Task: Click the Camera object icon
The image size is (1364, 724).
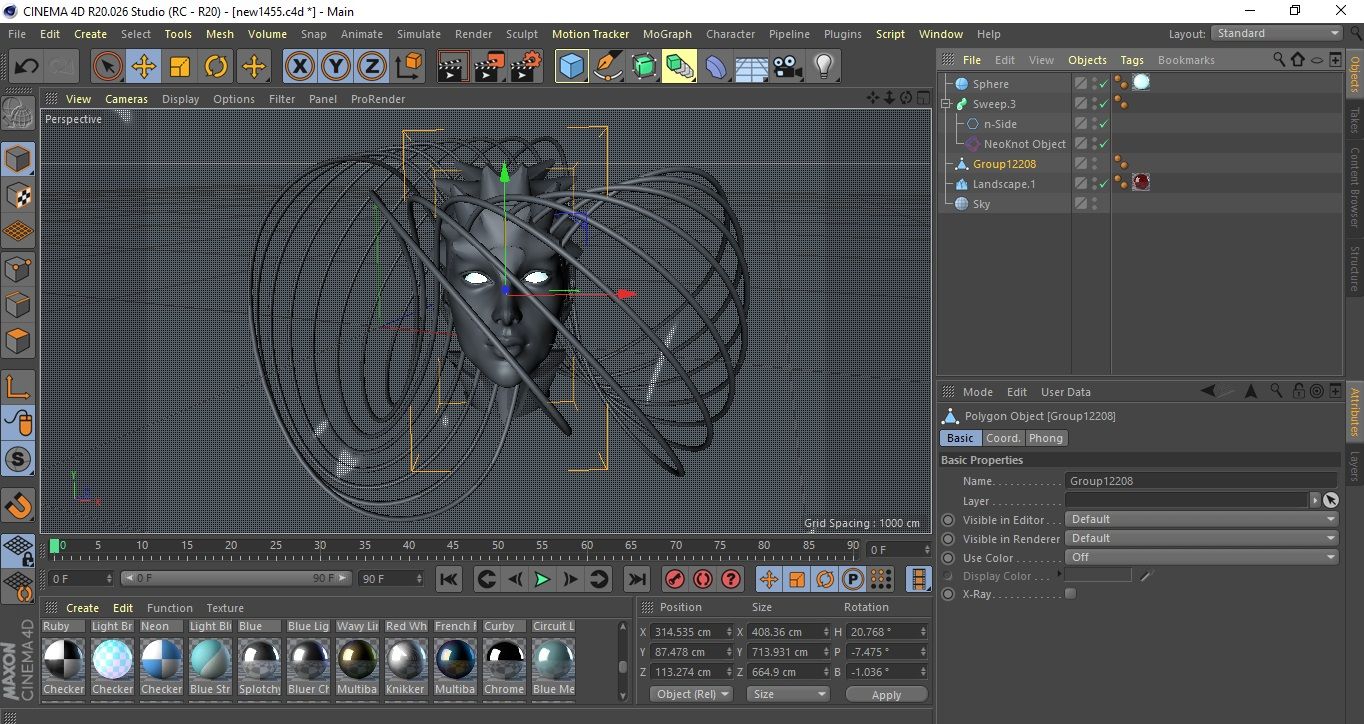Action: click(787, 67)
